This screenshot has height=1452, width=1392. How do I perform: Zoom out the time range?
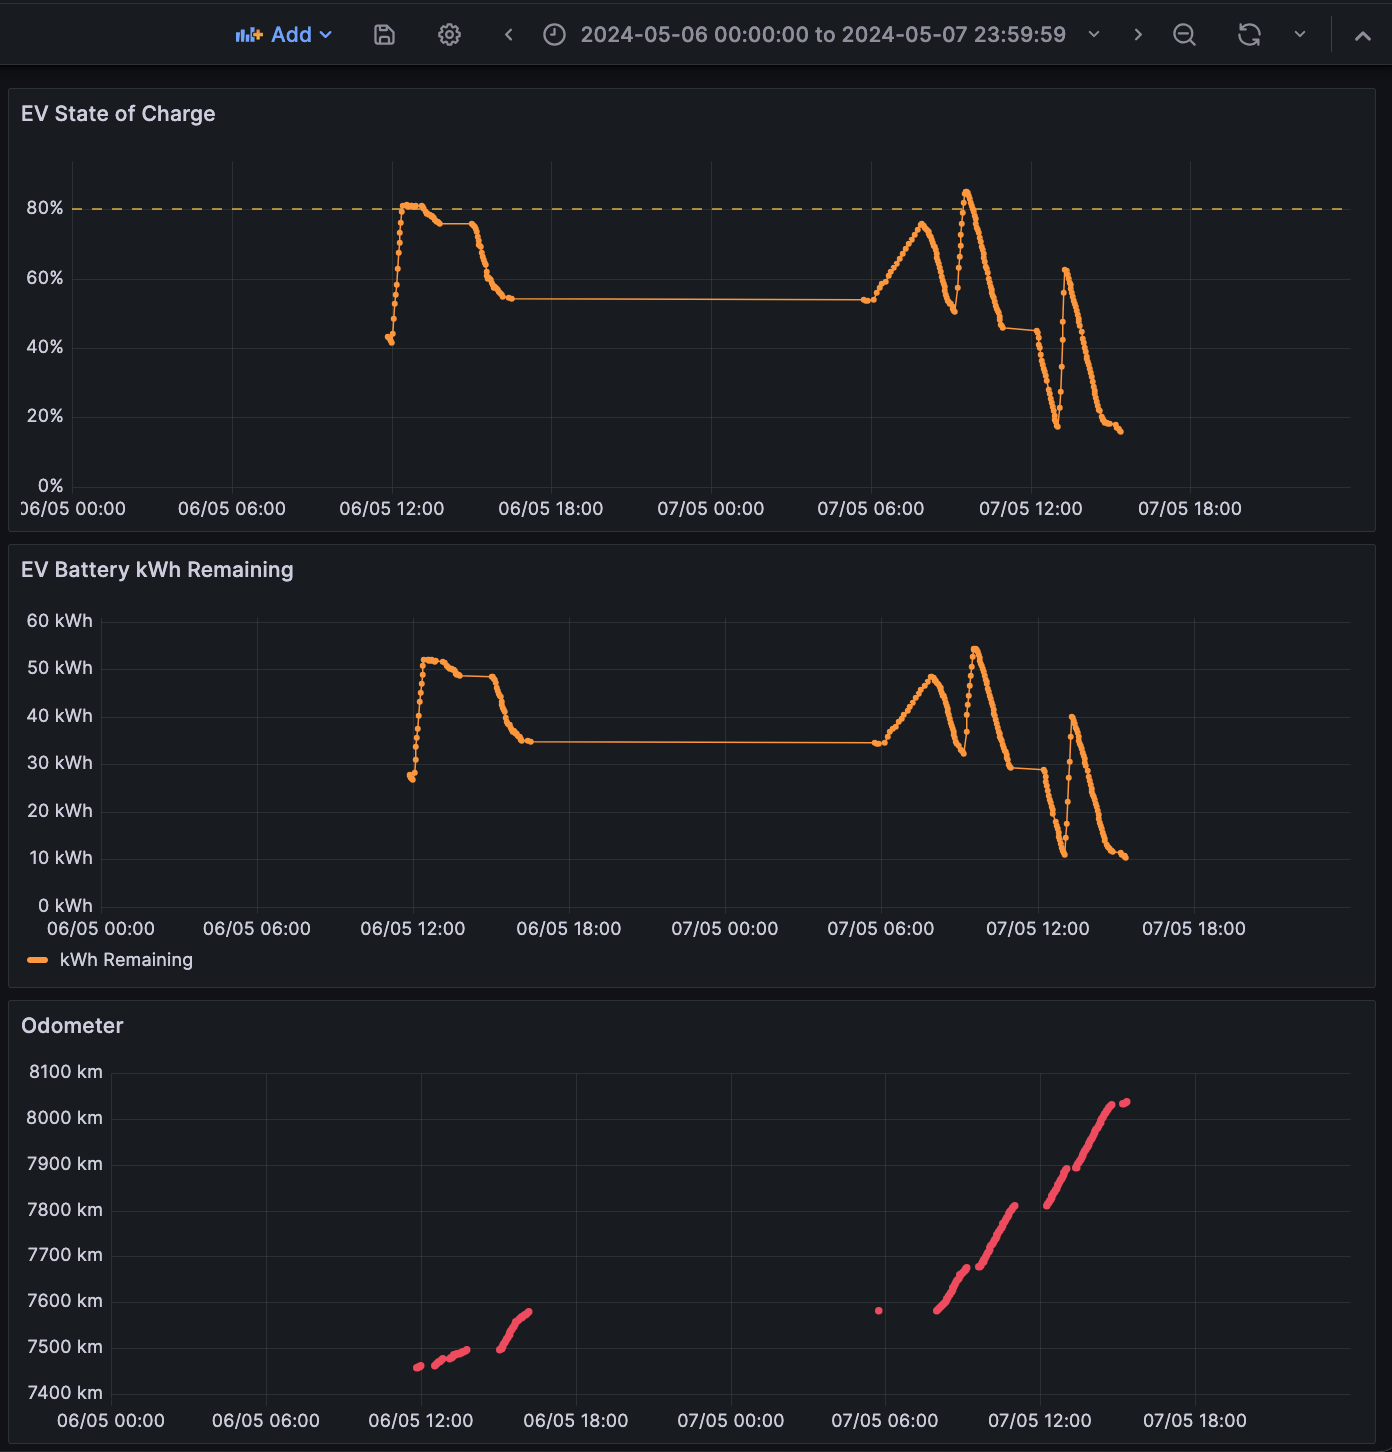[x=1184, y=35]
